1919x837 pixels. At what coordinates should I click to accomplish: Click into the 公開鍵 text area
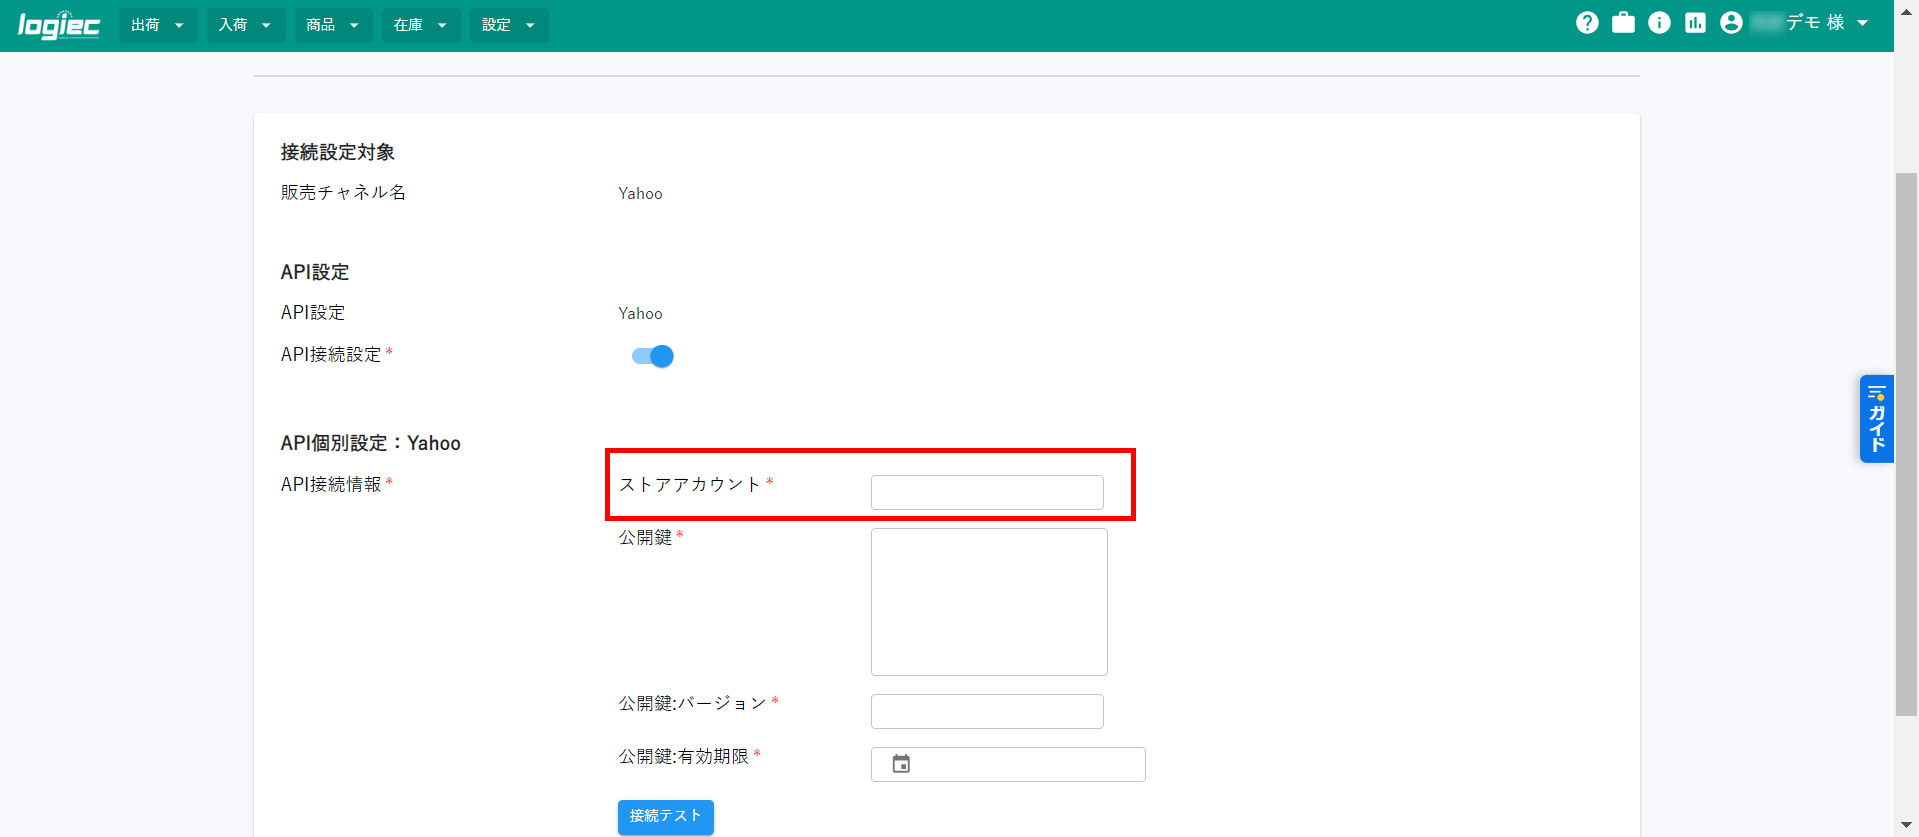coord(988,601)
